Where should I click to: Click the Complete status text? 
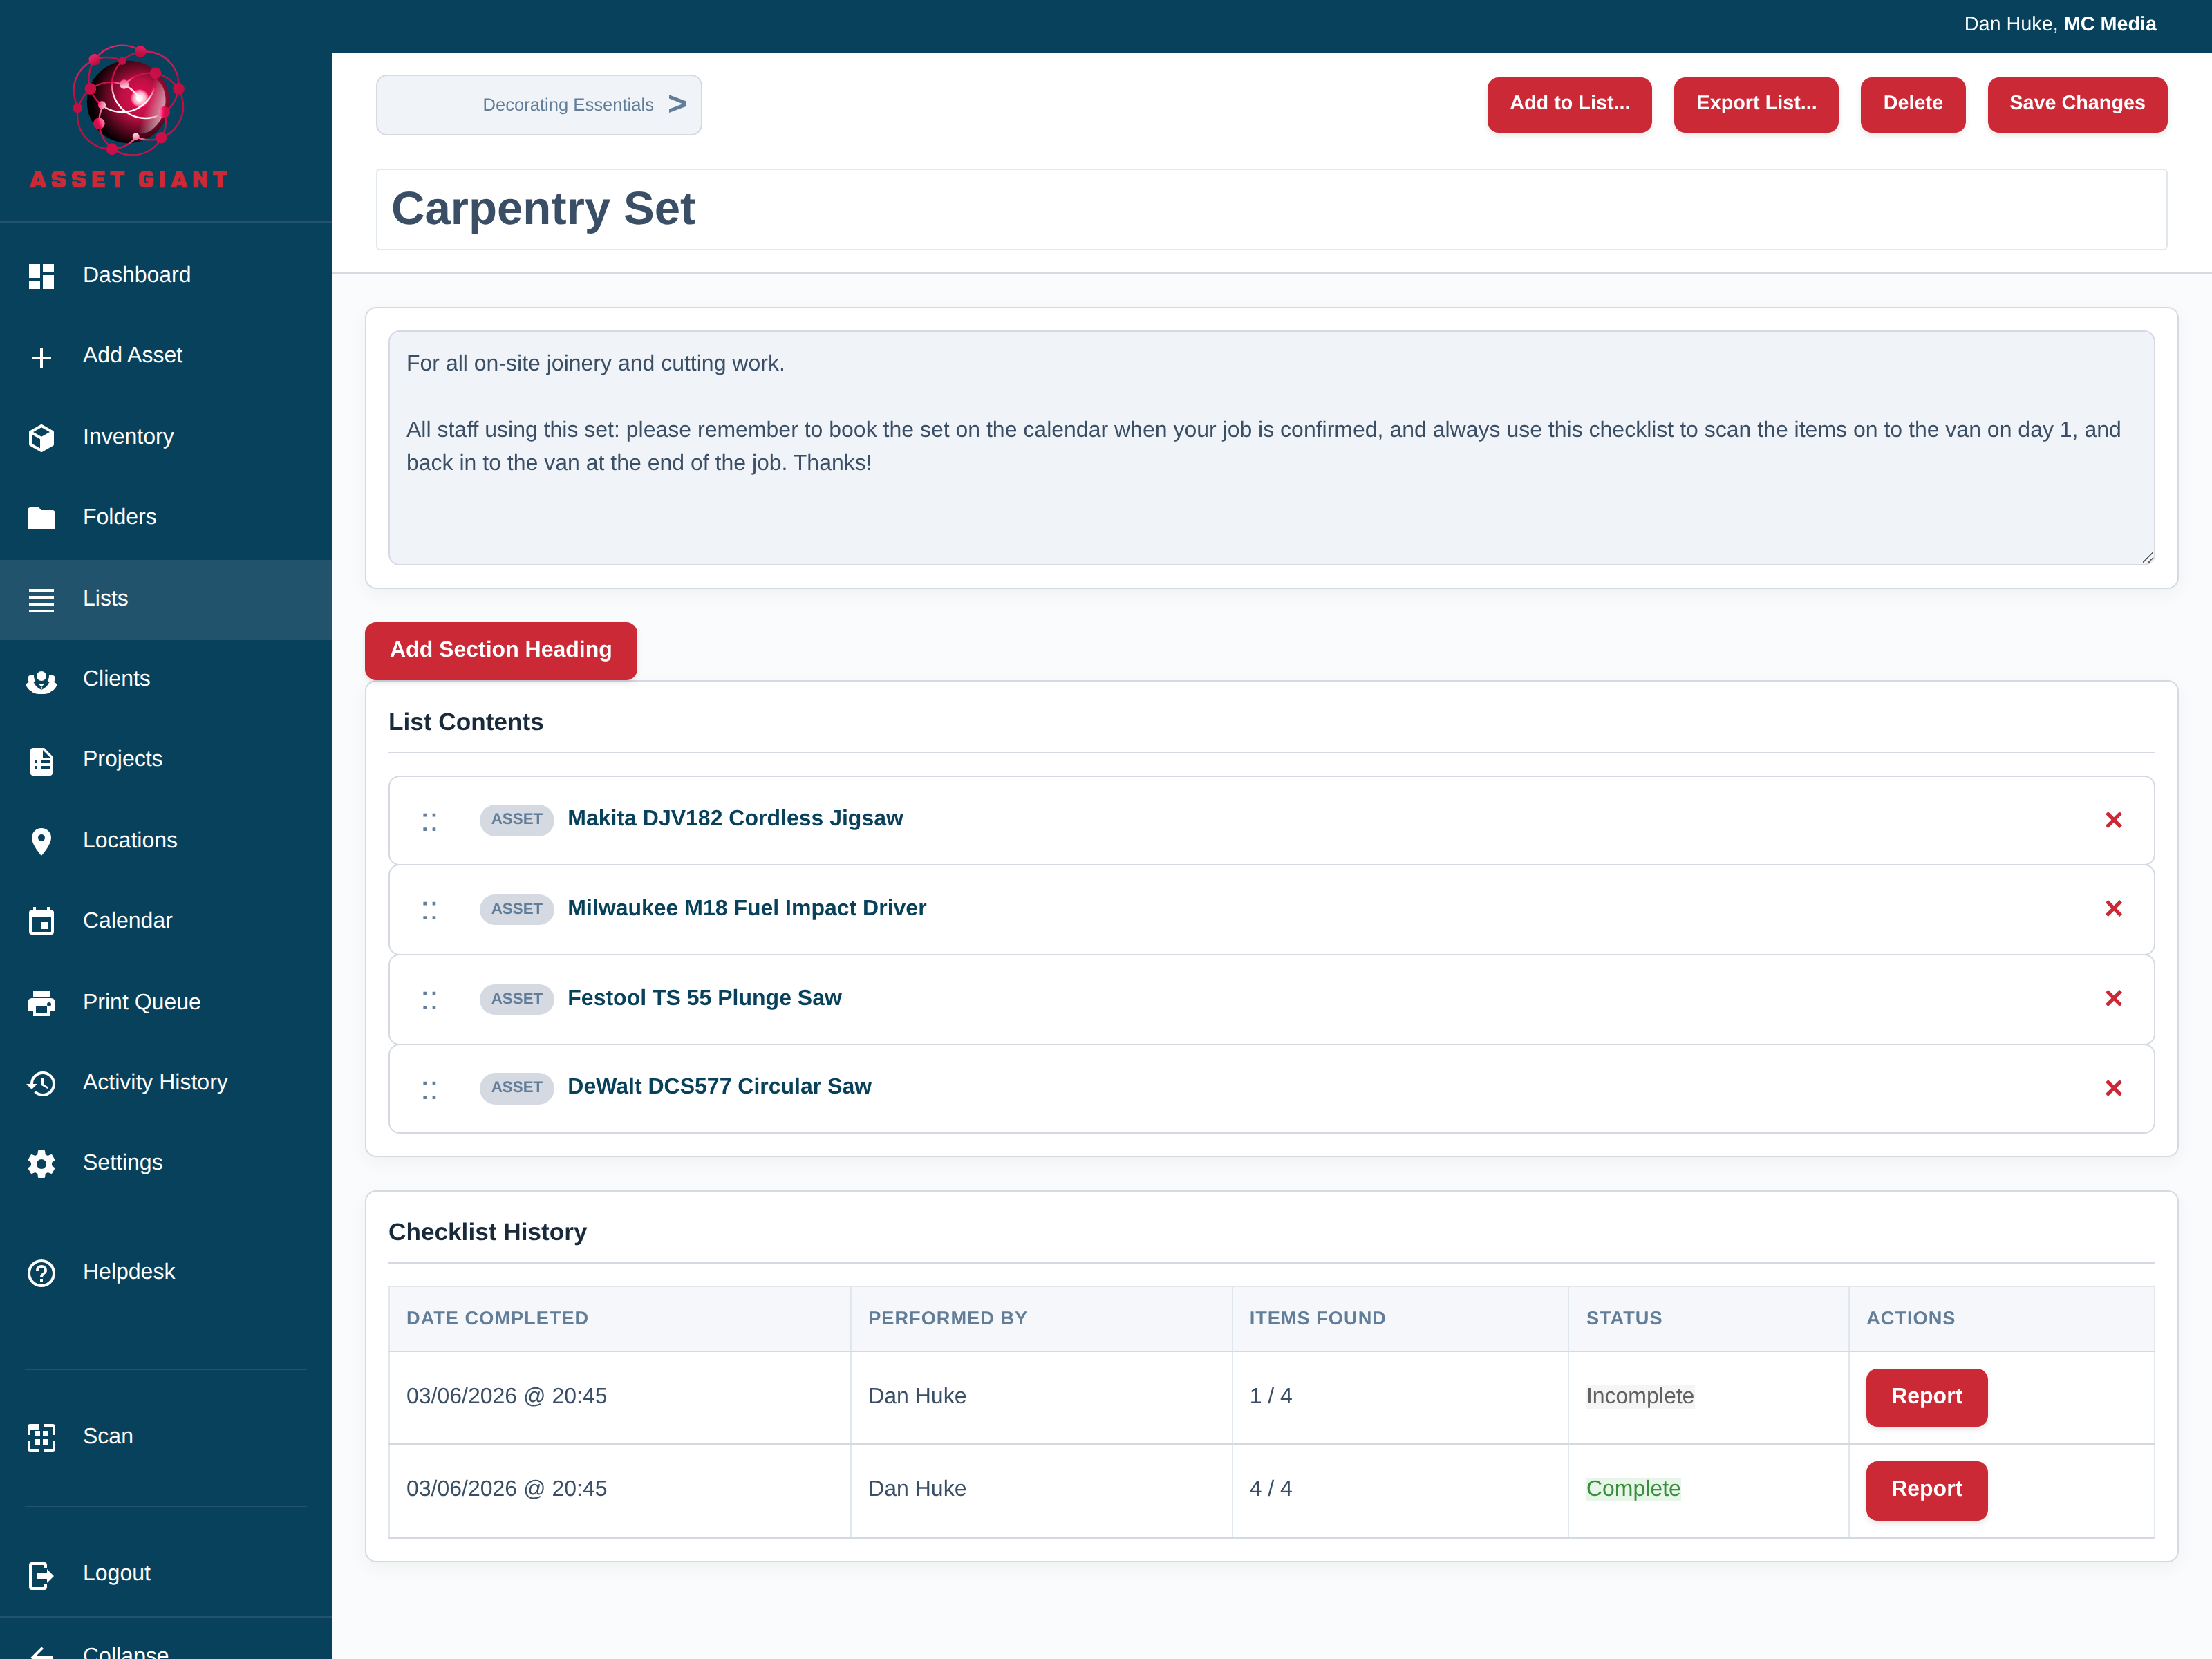pyautogui.click(x=1633, y=1490)
